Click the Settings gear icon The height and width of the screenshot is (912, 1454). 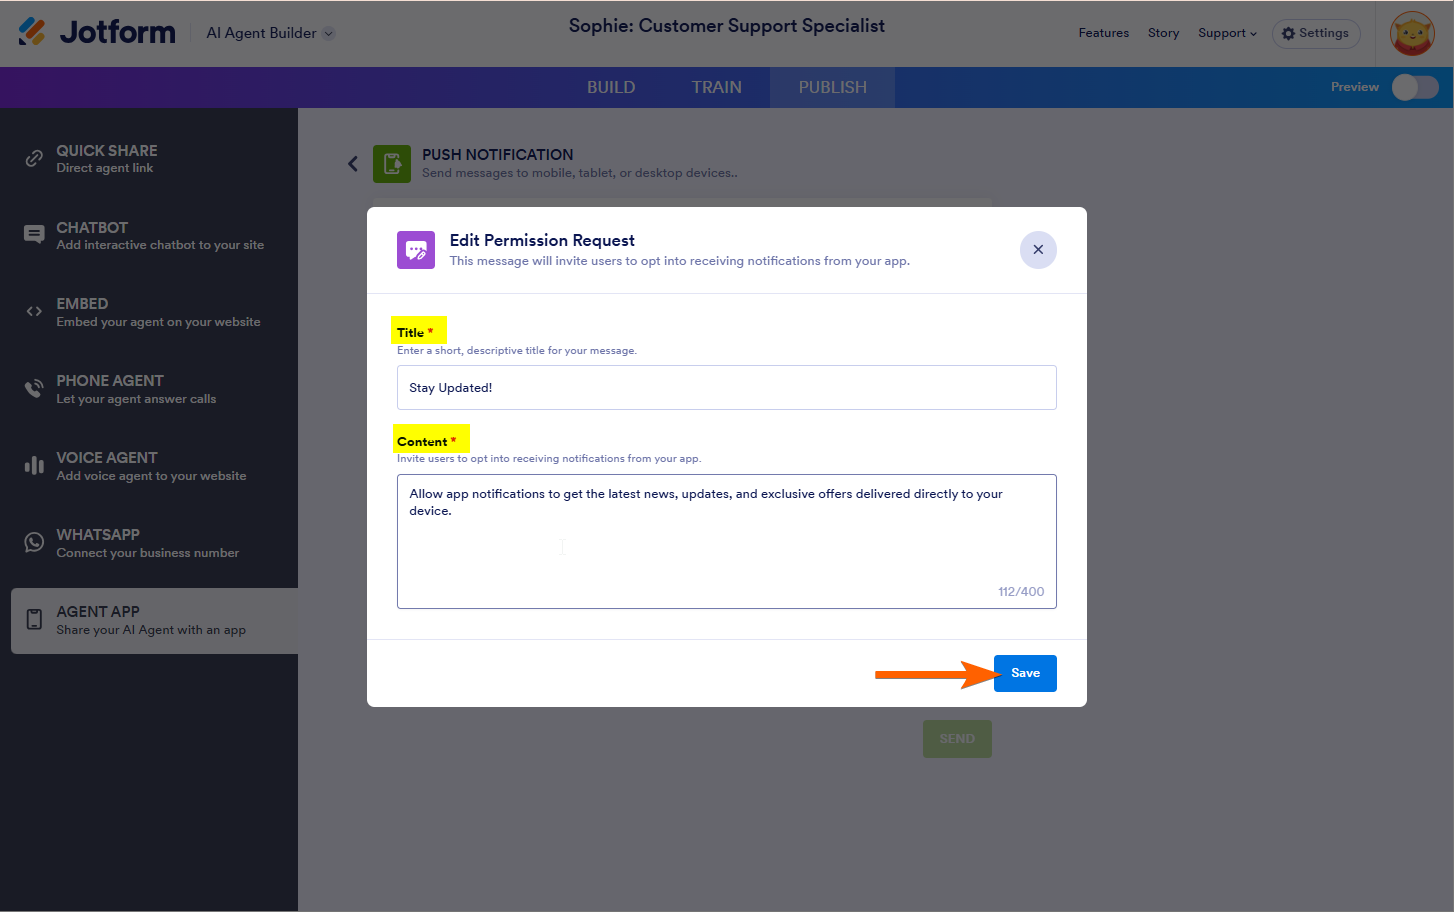pyautogui.click(x=1288, y=33)
